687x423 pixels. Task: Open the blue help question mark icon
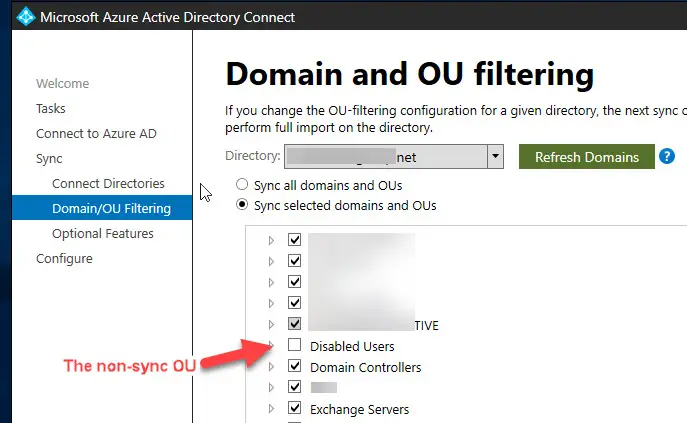[x=667, y=156]
